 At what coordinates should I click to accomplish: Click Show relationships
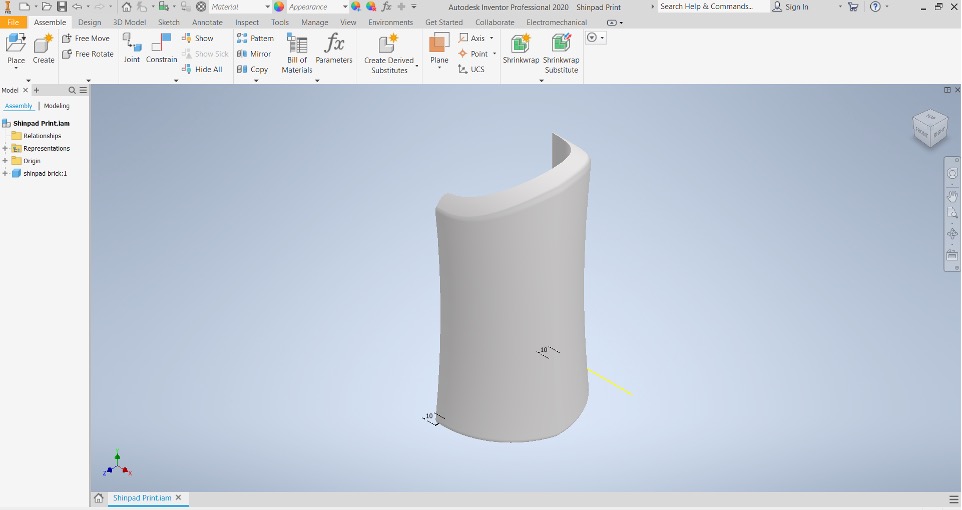coord(198,38)
